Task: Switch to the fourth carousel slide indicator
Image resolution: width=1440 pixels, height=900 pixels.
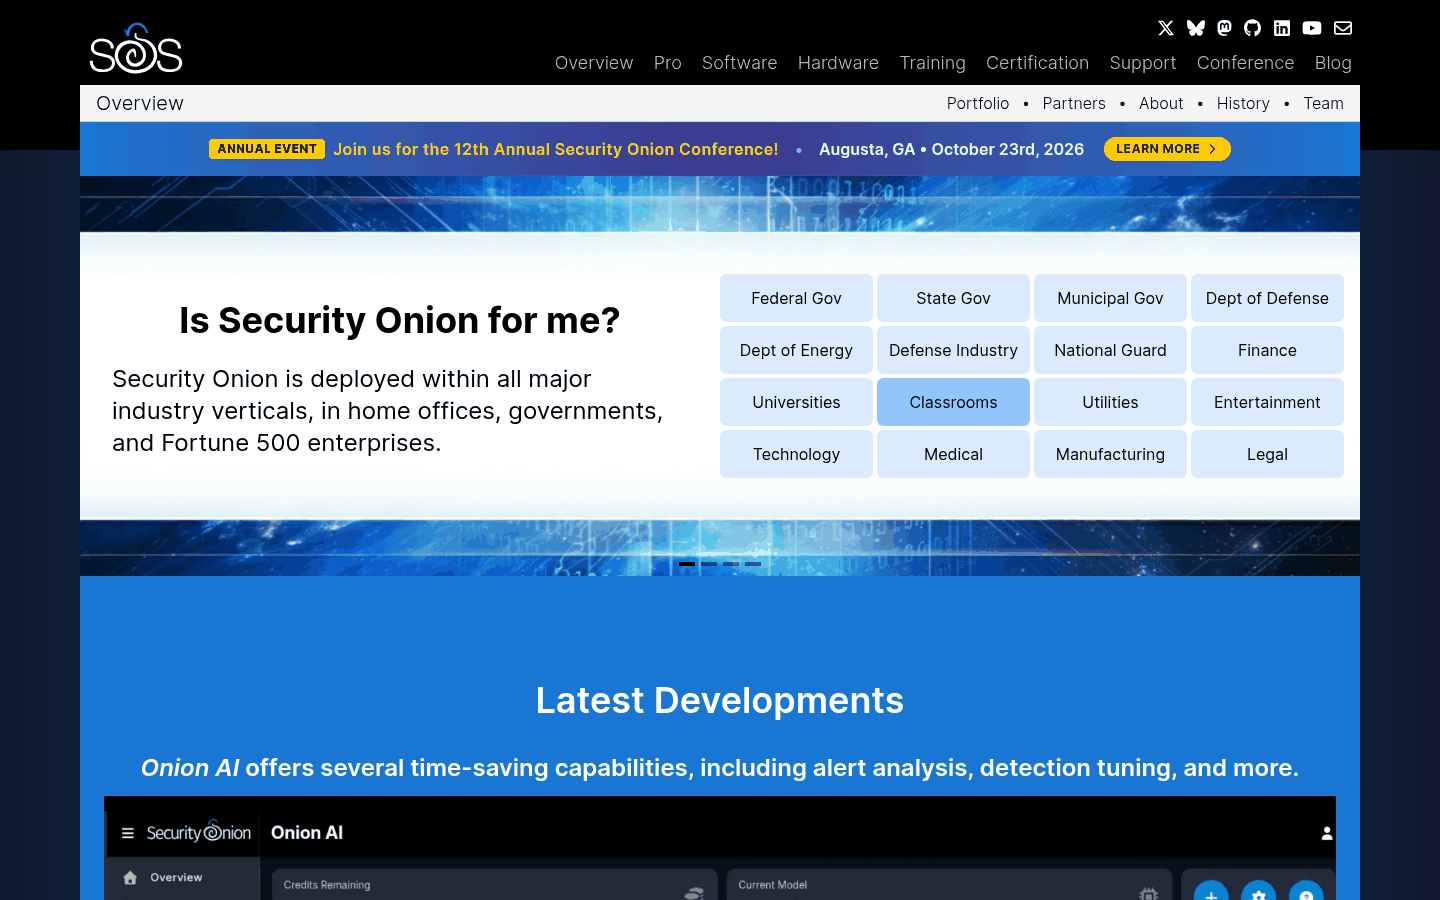Action: point(753,564)
